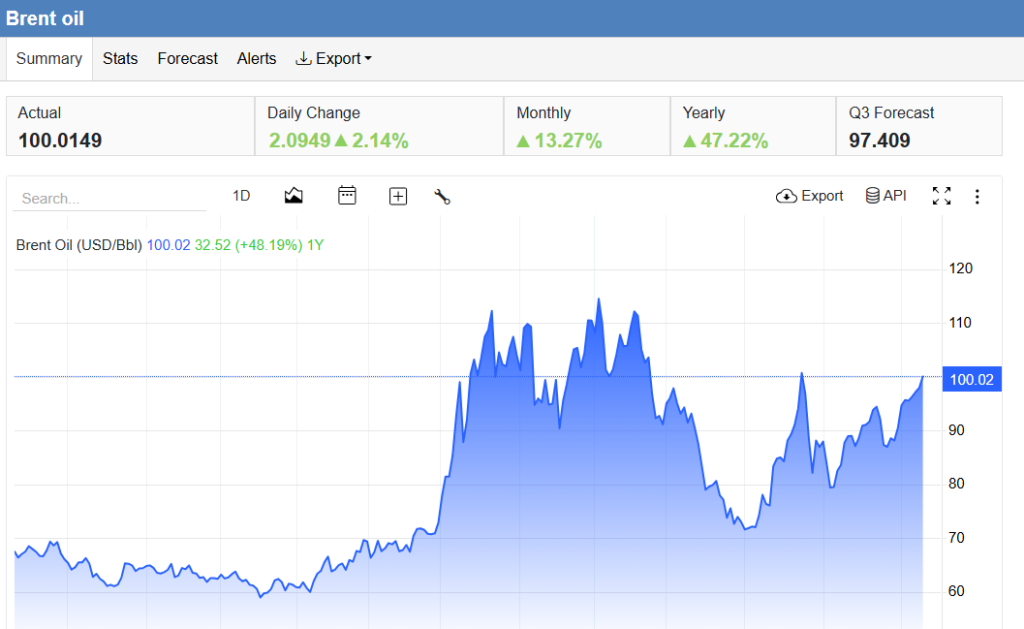1024x629 pixels.
Task: Click the Brent Oil (USD/Bbl) series label
Action: (79, 245)
